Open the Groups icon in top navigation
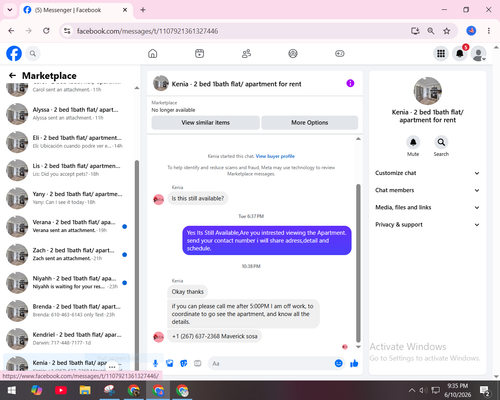The height and width of the screenshot is (400, 500). coord(293,53)
